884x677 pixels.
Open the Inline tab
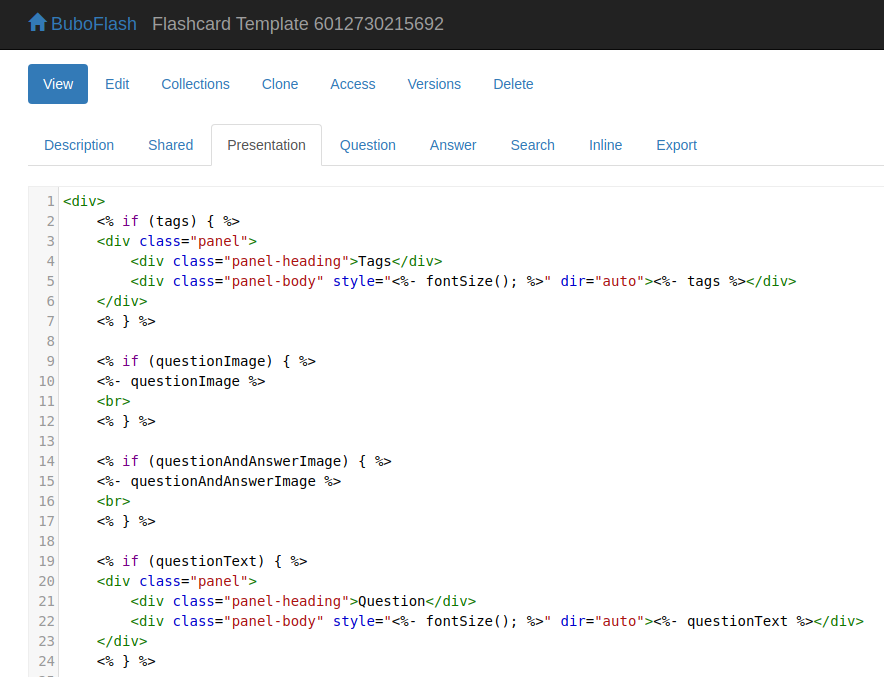(x=605, y=145)
